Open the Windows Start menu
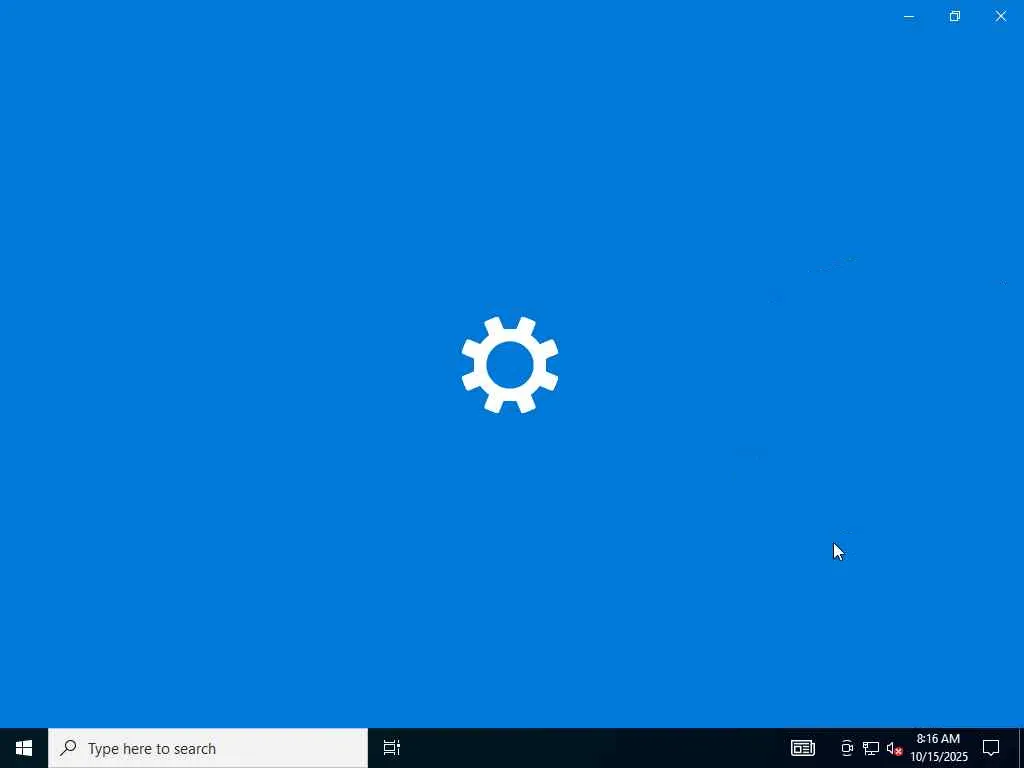 [x=24, y=748]
